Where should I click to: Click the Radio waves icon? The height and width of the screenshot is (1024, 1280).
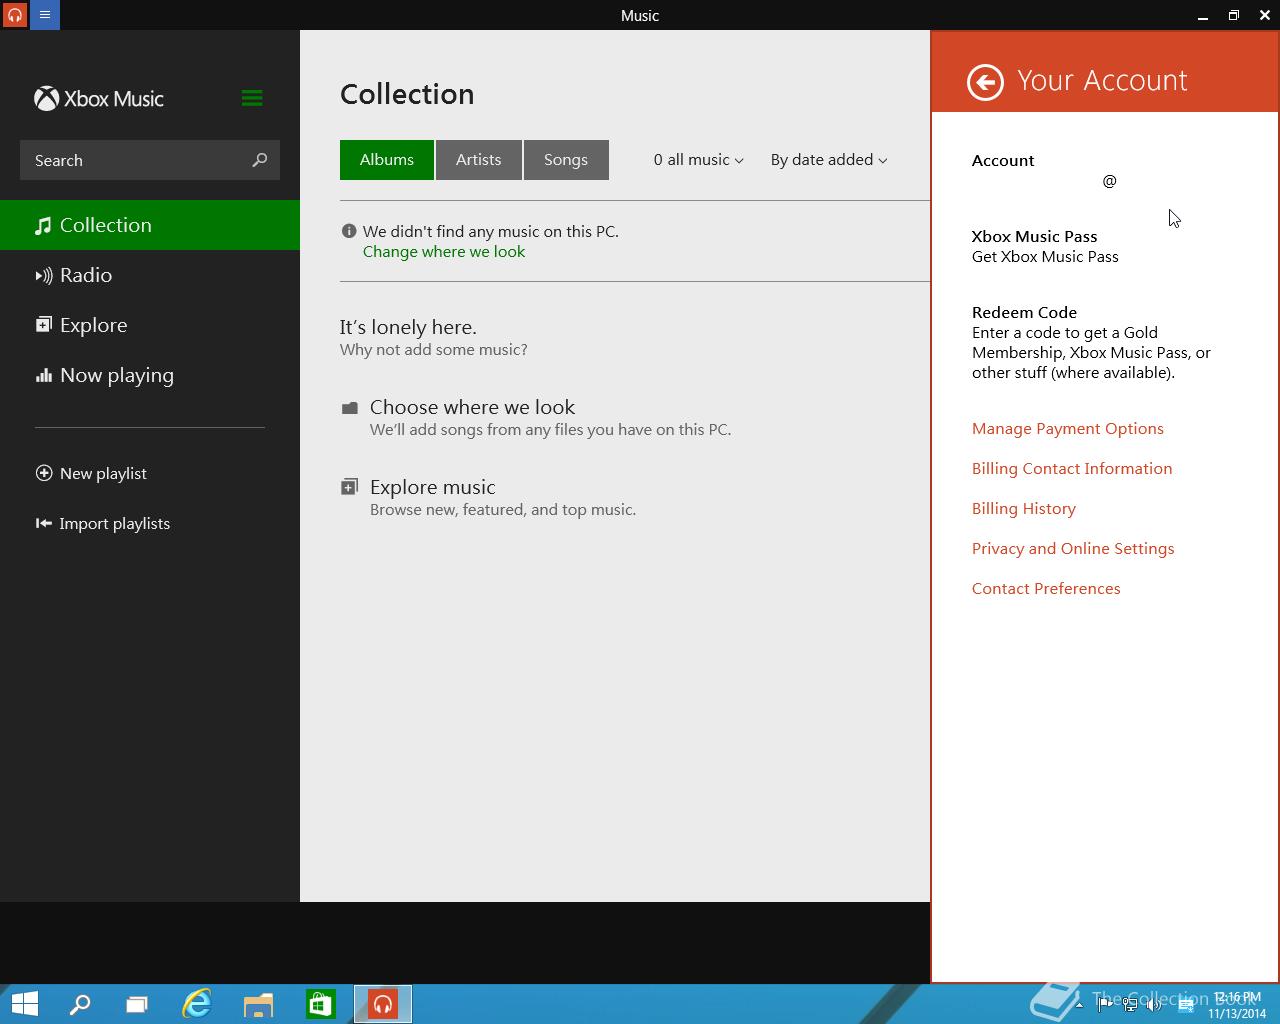(x=44, y=276)
